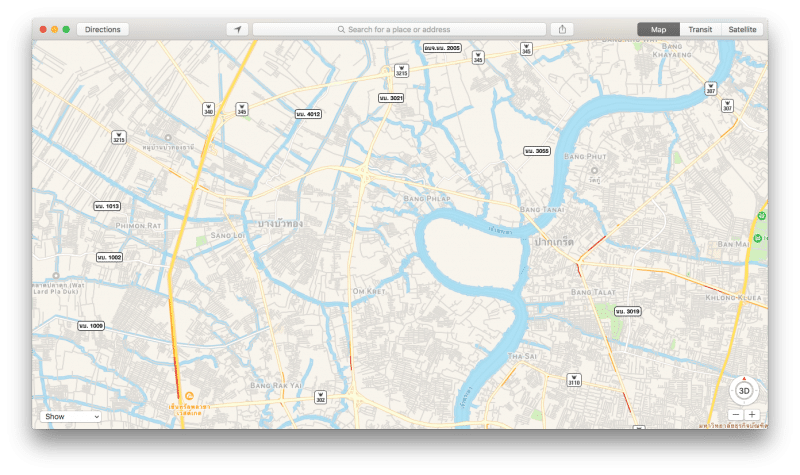Open the Share menu in toolbar
Viewport: 800px width, 475px height.
click(x=562, y=30)
